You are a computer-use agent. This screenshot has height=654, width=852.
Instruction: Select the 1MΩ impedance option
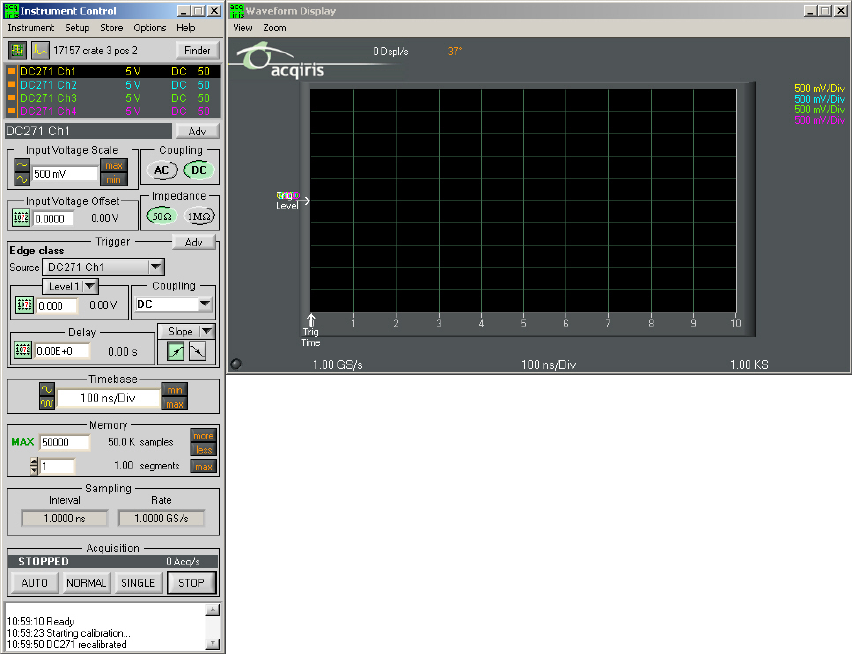199,216
